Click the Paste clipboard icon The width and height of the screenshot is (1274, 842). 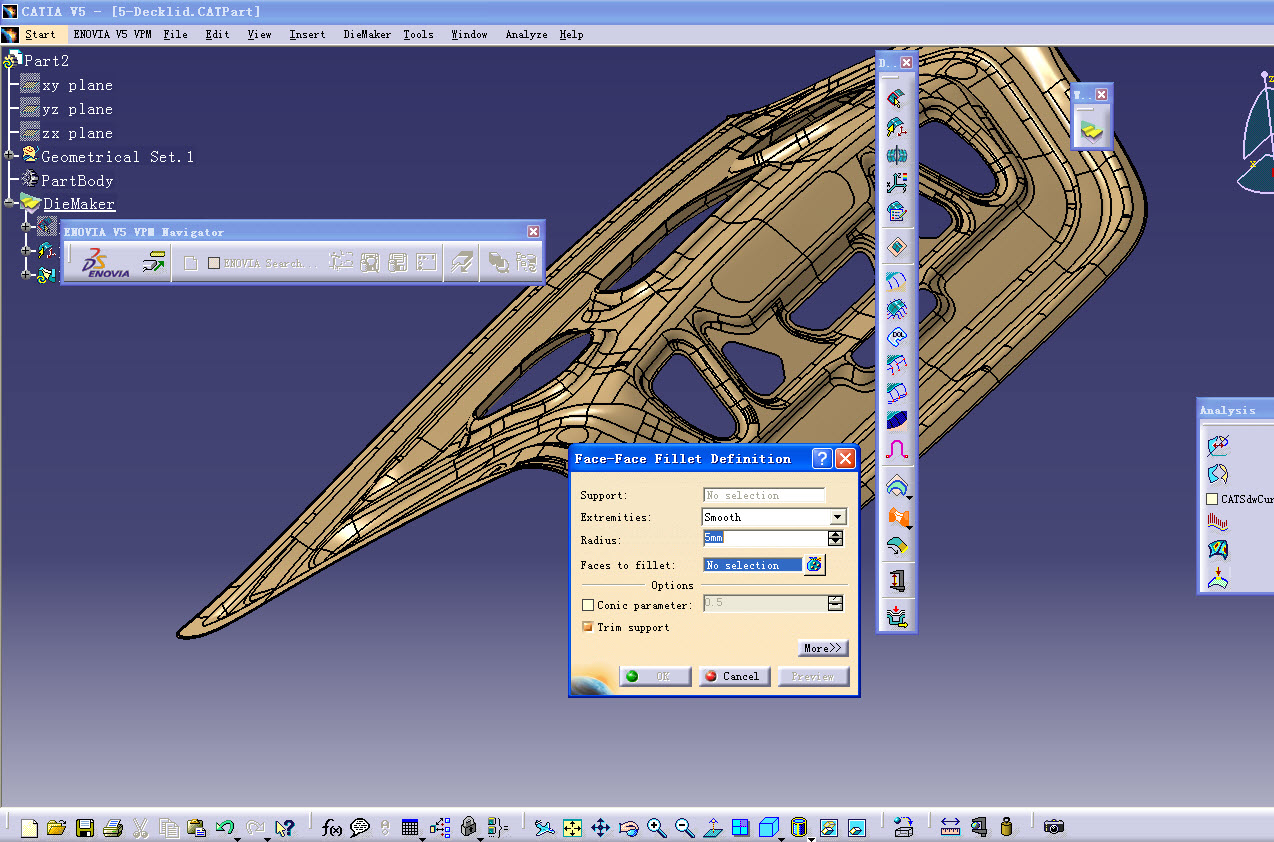coord(196,827)
